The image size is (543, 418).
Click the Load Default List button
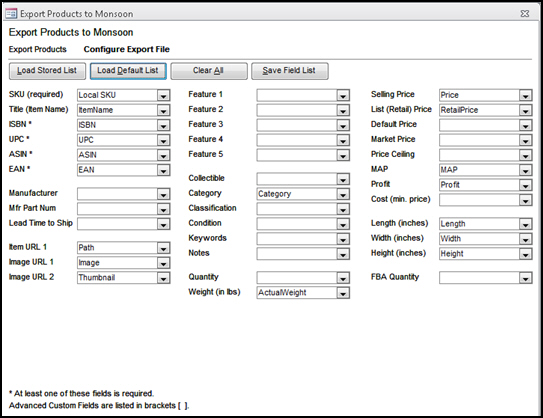click(x=128, y=71)
